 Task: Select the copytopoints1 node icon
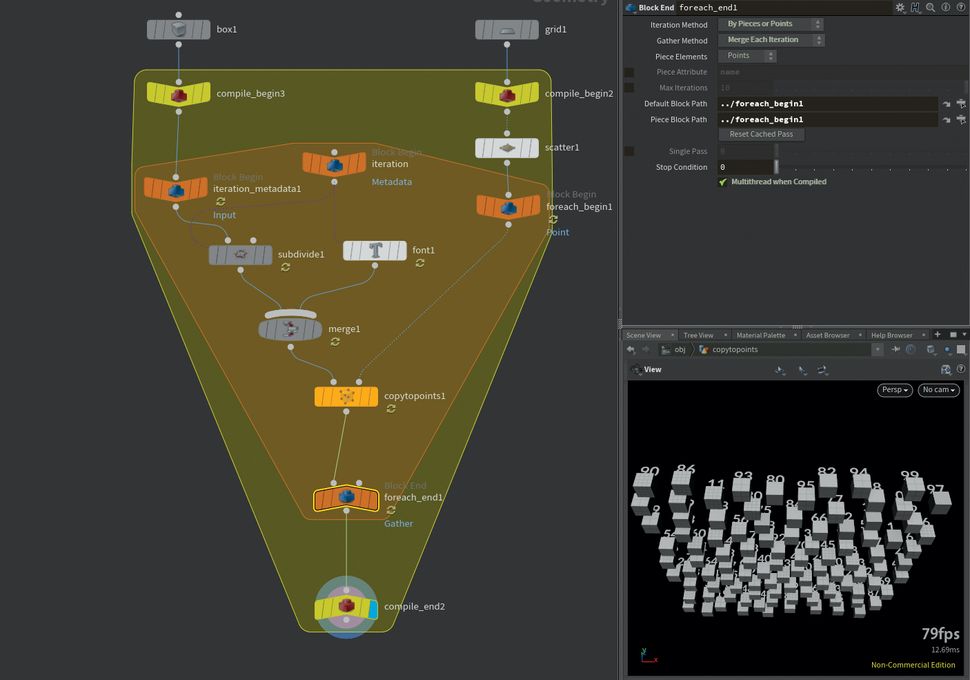346,396
